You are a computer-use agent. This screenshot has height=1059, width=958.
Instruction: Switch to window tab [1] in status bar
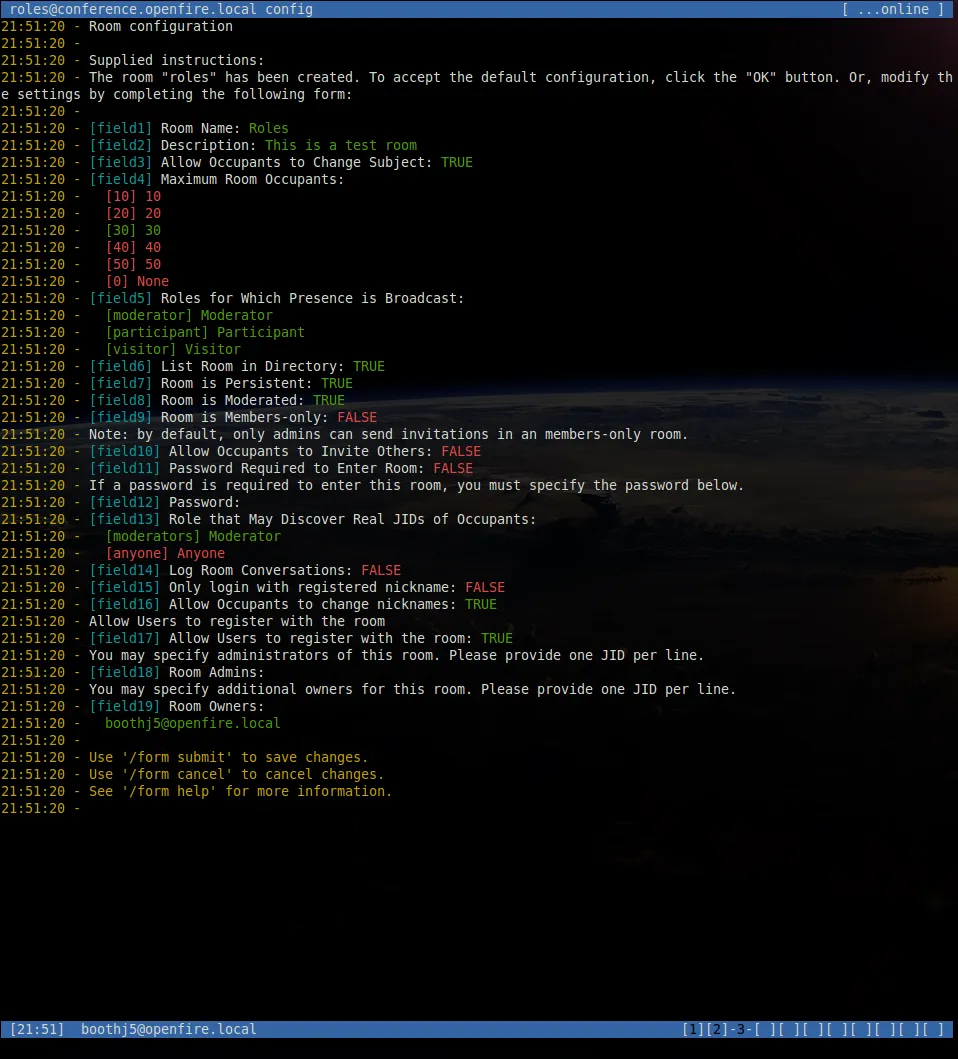tap(693, 1029)
